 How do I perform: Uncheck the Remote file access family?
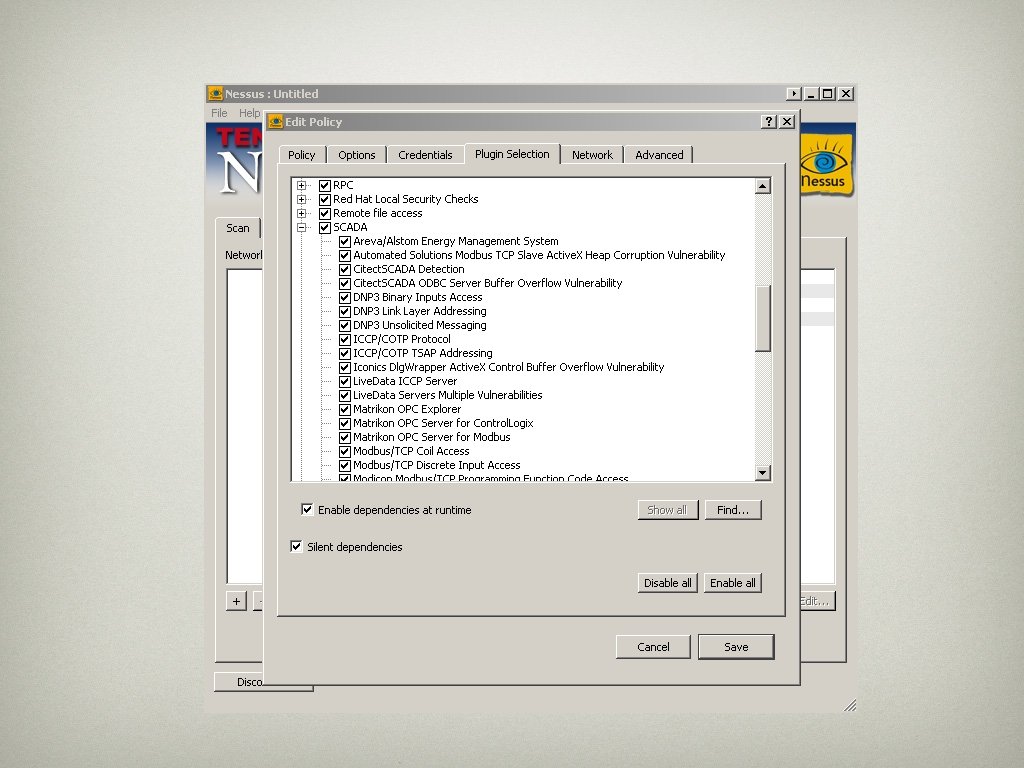pyautogui.click(x=325, y=214)
